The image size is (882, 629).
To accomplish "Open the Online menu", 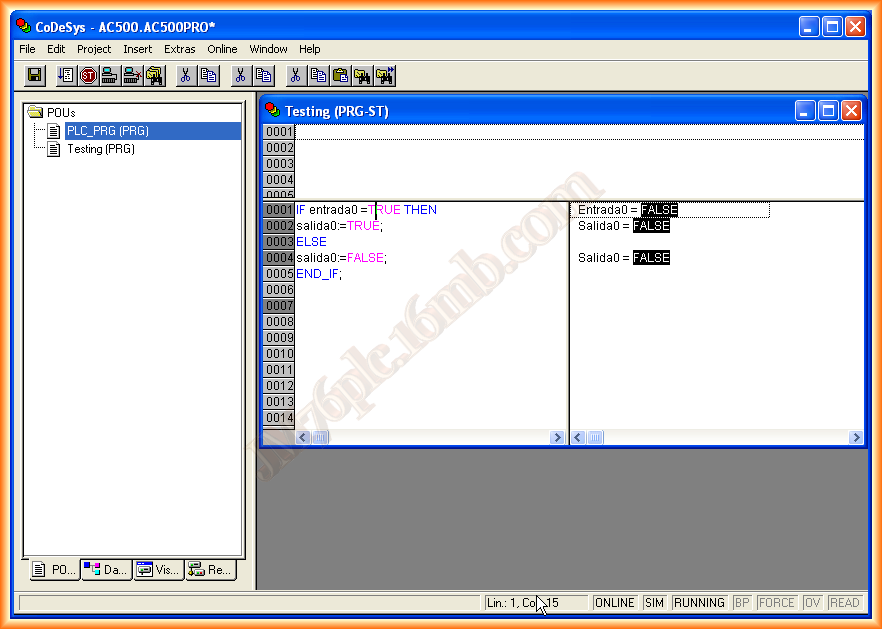I will tap(222, 49).
